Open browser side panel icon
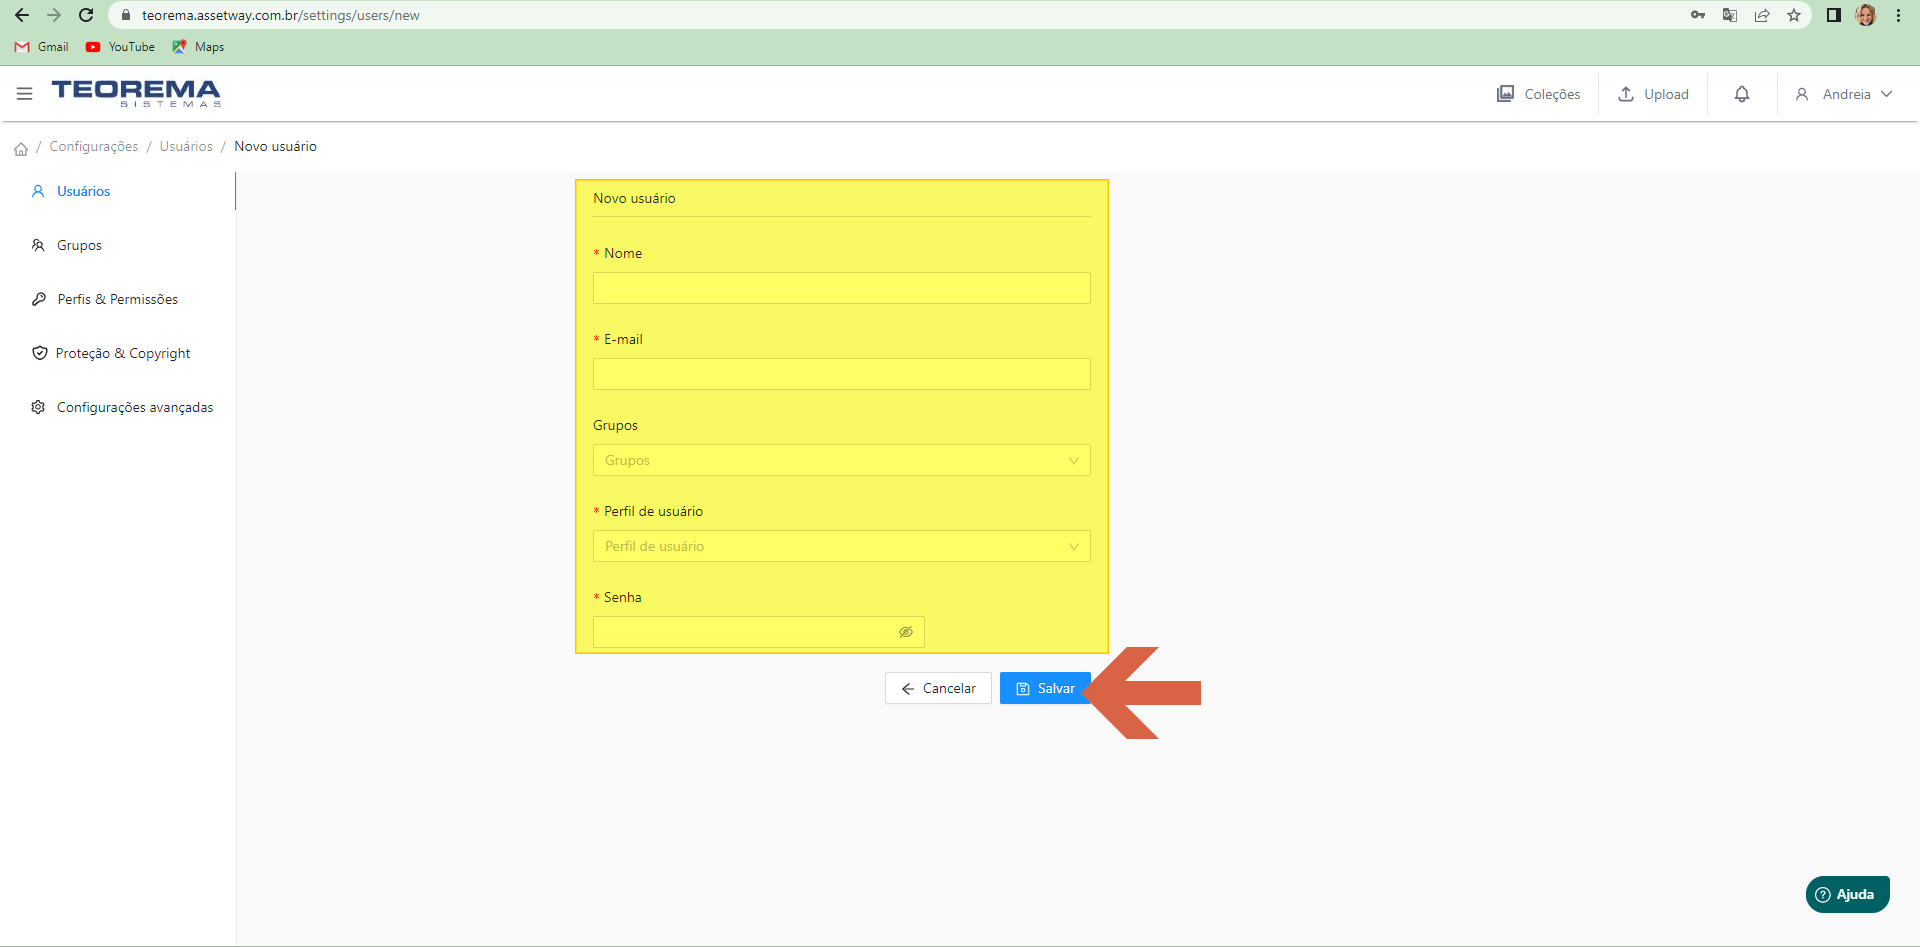 pyautogui.click(x=1834, y=15)
